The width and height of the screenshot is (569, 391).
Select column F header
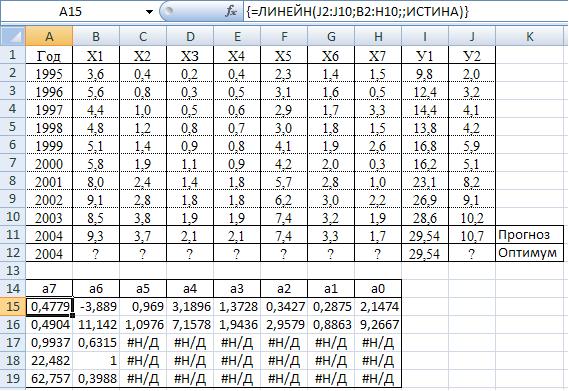[x=284, y=36]
